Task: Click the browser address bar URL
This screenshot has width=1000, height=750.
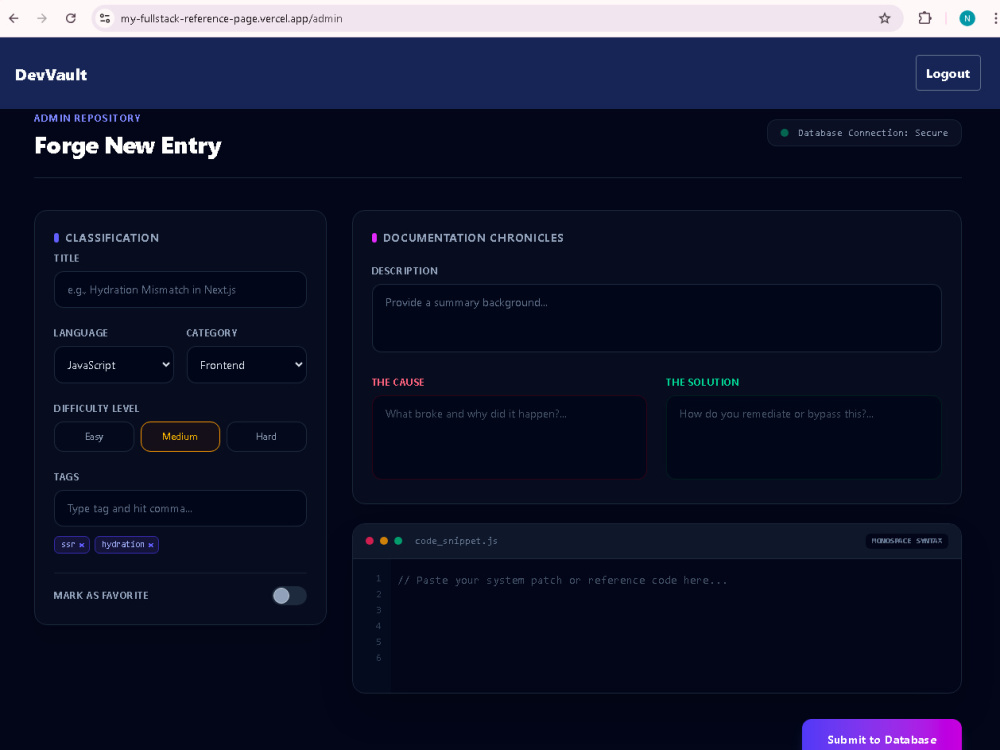Action: pyautogui.click(x=232, y=18)
